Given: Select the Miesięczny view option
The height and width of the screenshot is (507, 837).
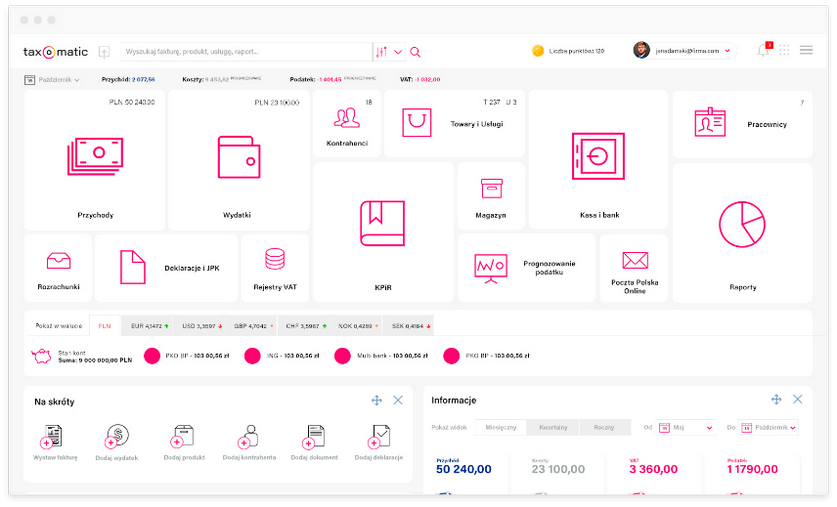Looking at the screenshot, I should pyautogui.click(x=500, y=427).
